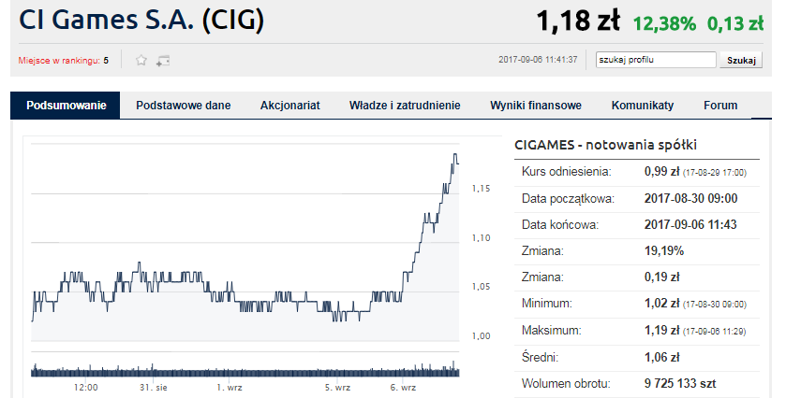Open the Akcjonariat tab
The height and width of the screenshot is (398, 786).
coord(290,105)
